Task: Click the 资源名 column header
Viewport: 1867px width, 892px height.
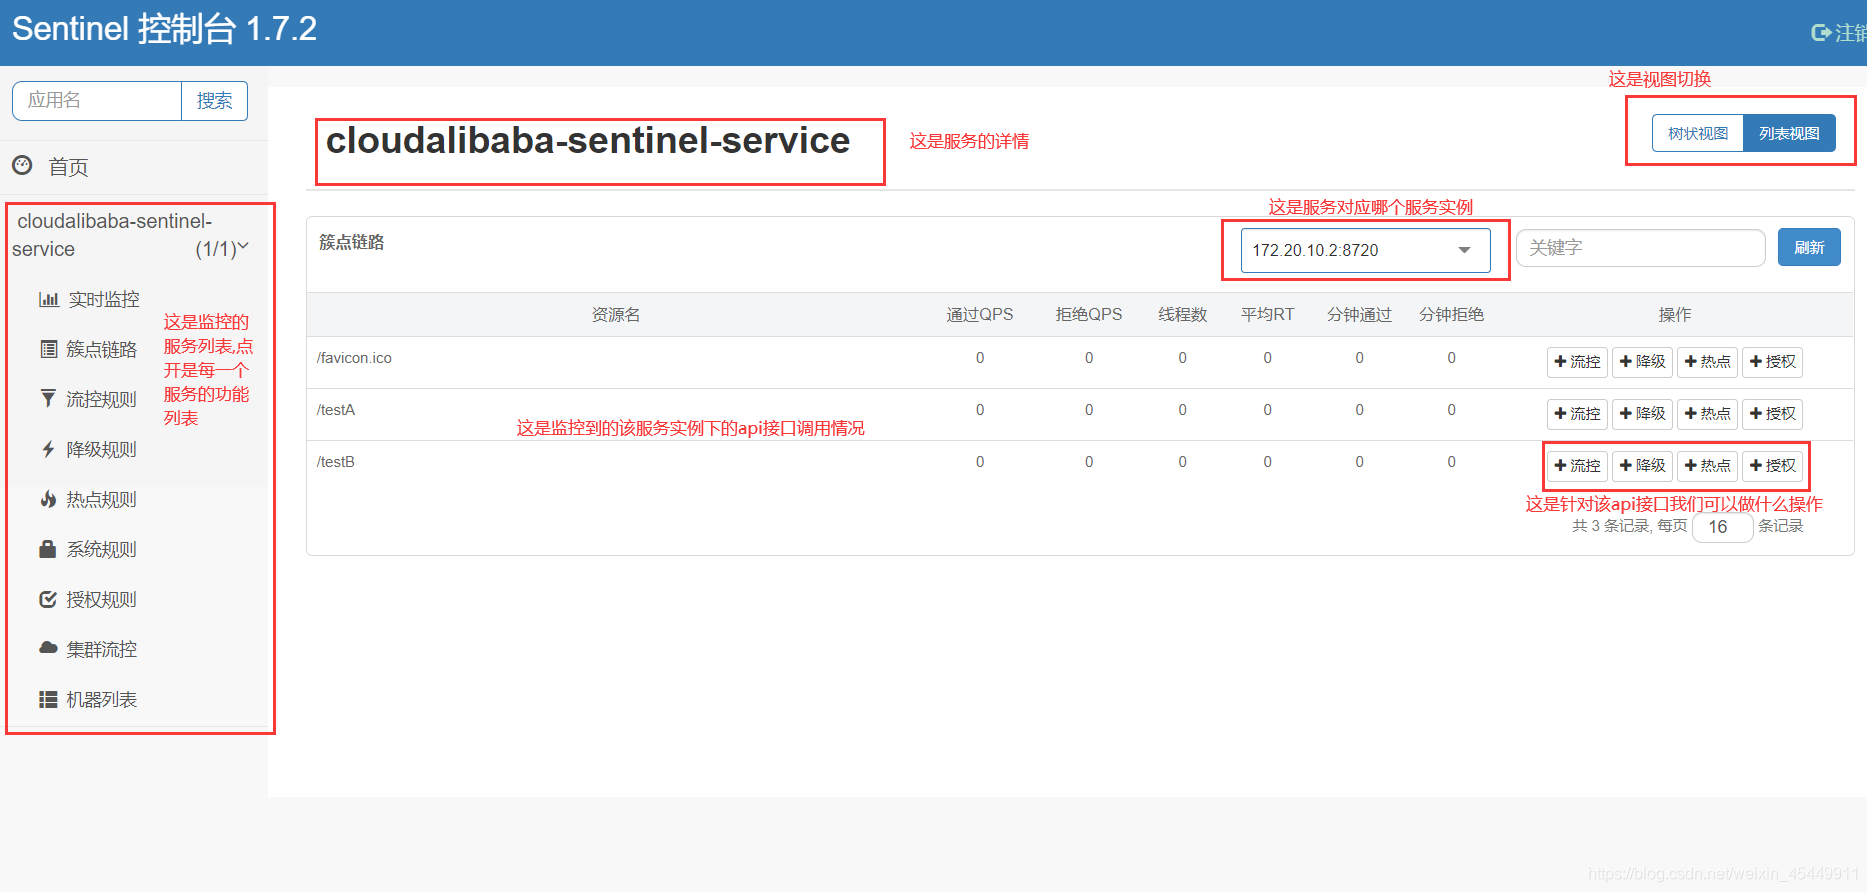Action: click(616, 315)
